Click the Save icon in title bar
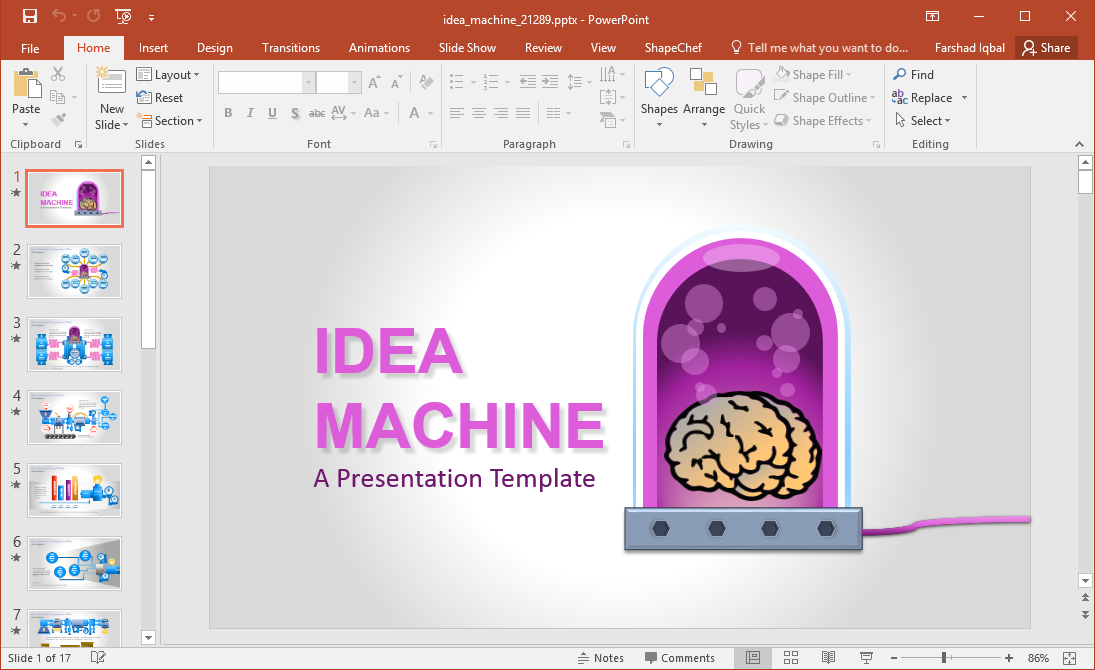 pos(30,16)
